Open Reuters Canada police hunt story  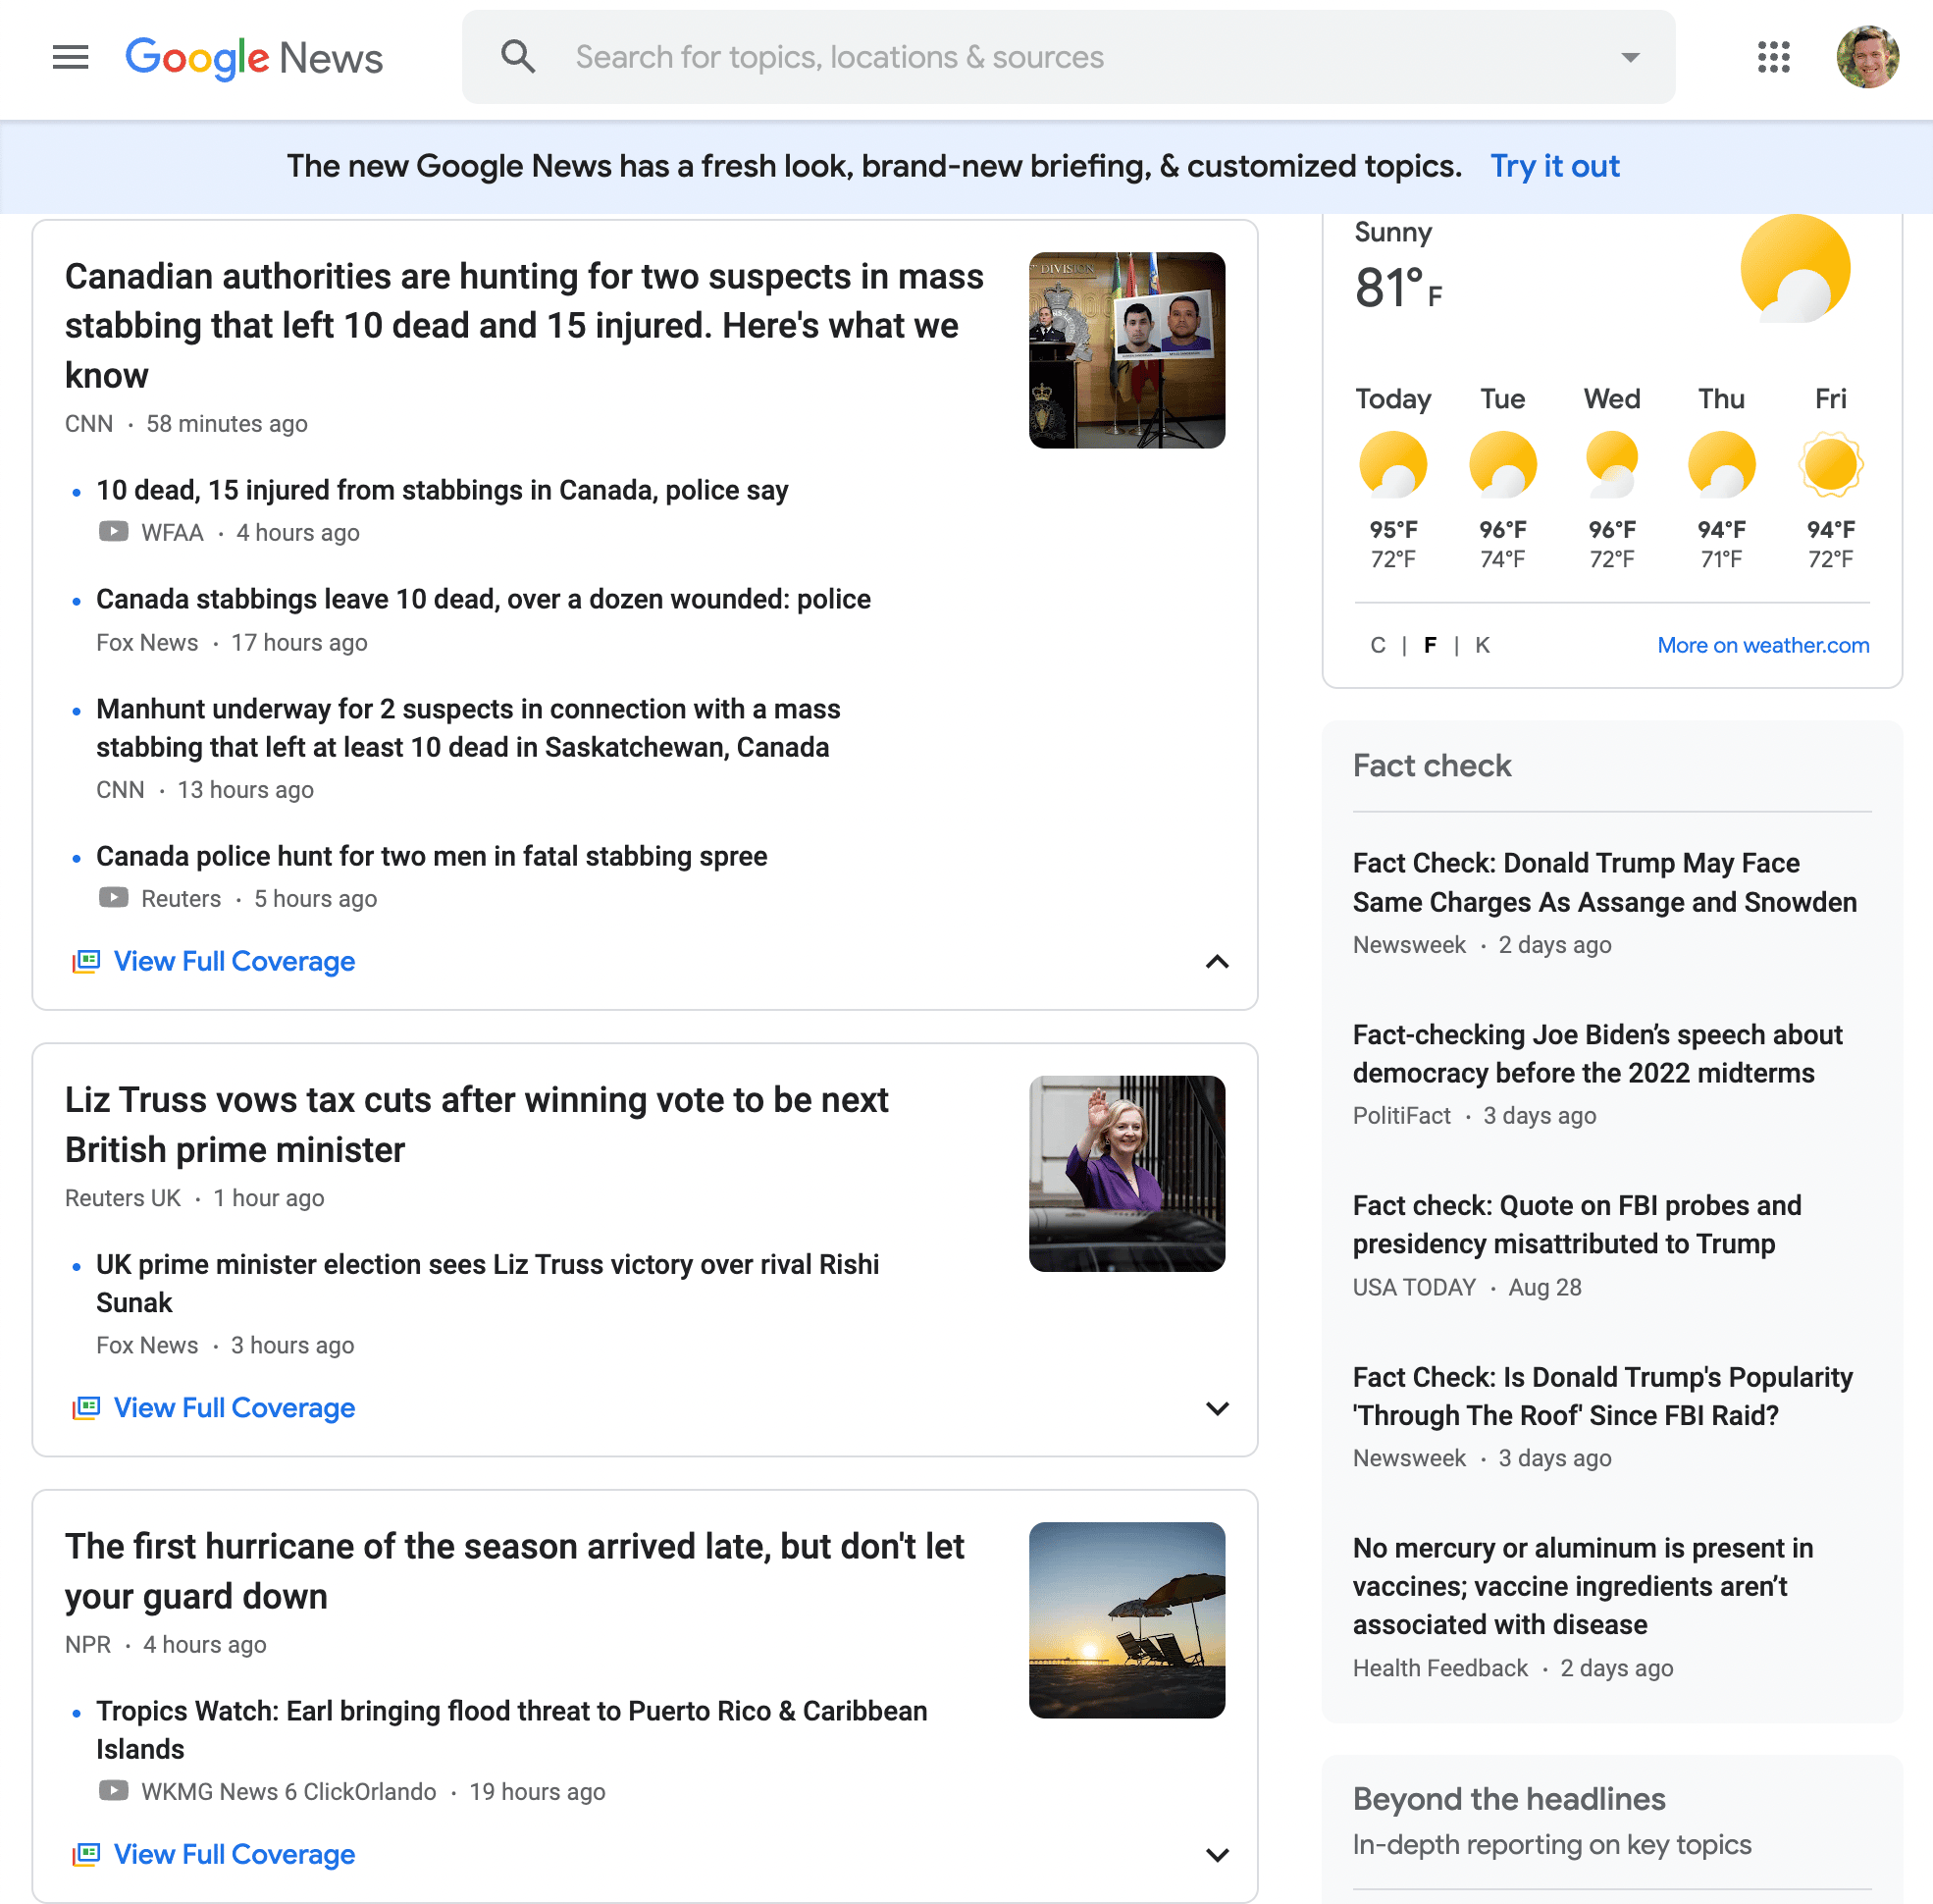pos(431,856)
